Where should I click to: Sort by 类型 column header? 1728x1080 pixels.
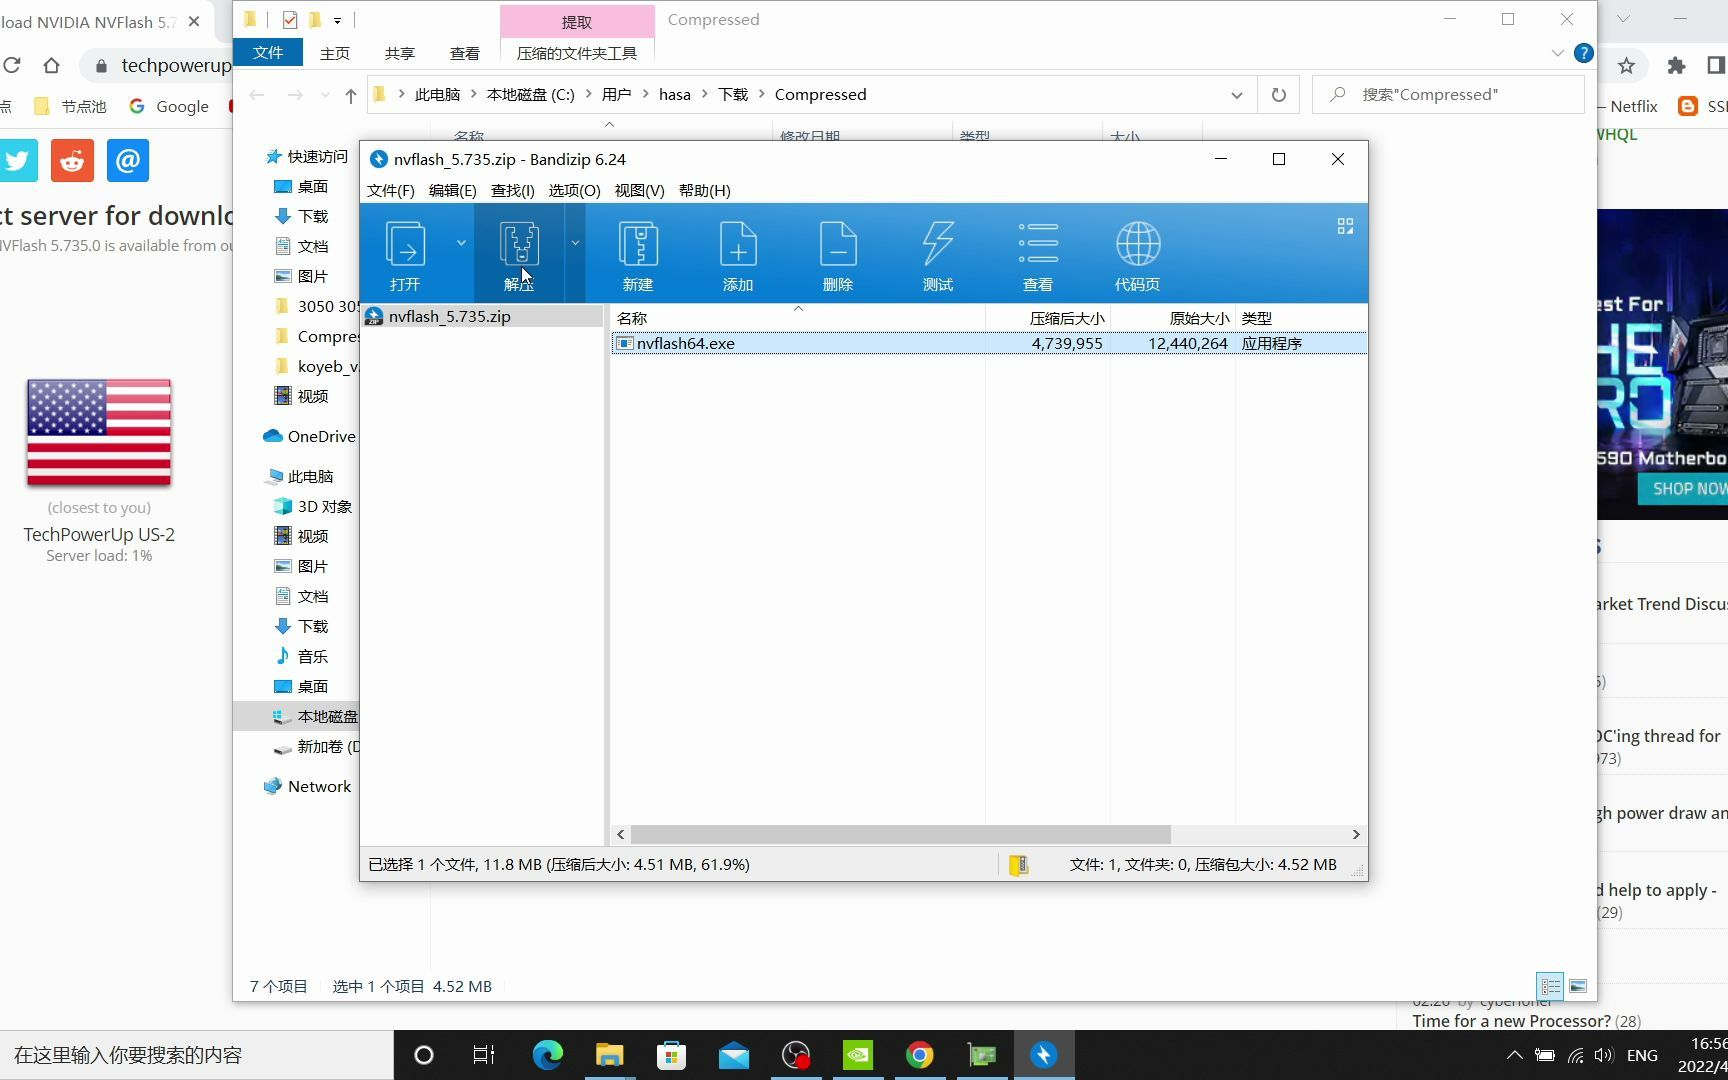(1300, 318)
